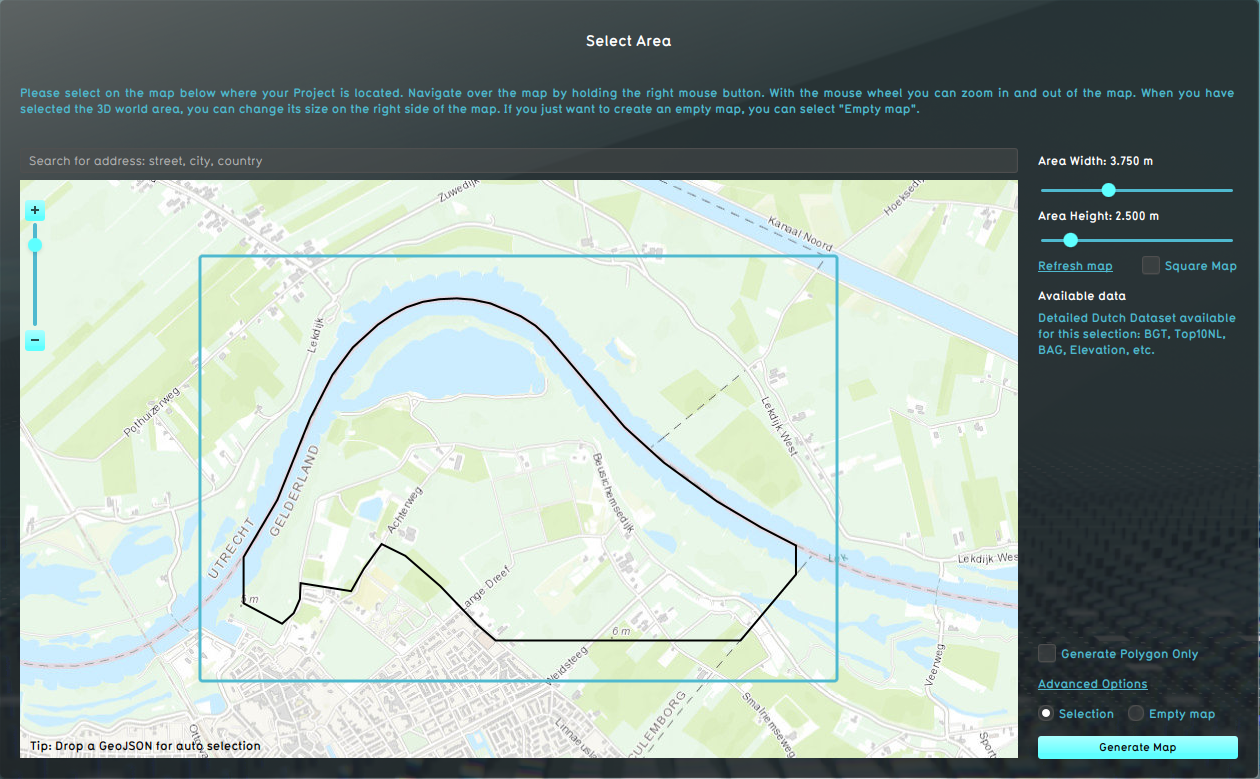Viewport: 1260px width, 779px height.
Task: Click the Refresh map link
Action: tap(1075, 266)
